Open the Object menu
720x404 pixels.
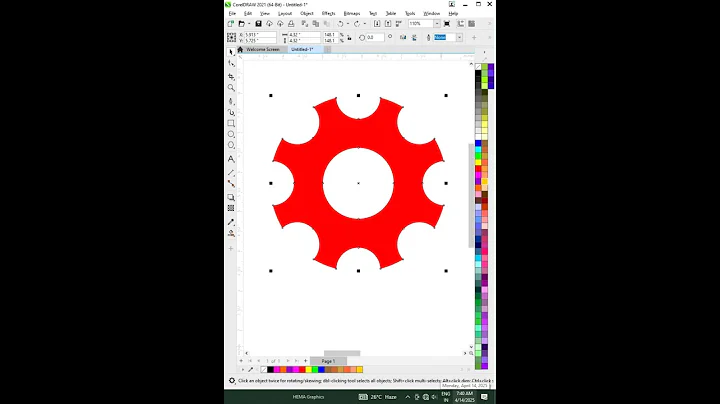click(307, 13)
